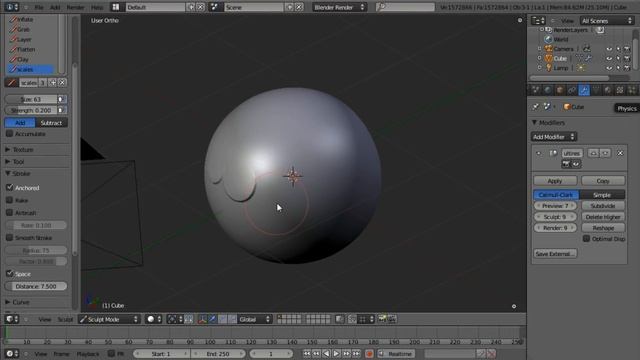Add new brush with plus icon
This screenshot has height=360, width=640.
click(x=53, y=82)
